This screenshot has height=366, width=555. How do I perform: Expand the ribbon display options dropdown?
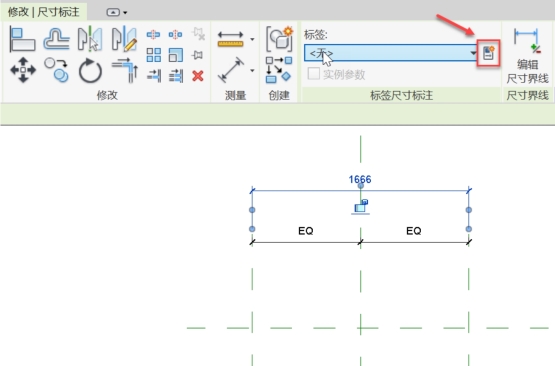coord(117,12)
